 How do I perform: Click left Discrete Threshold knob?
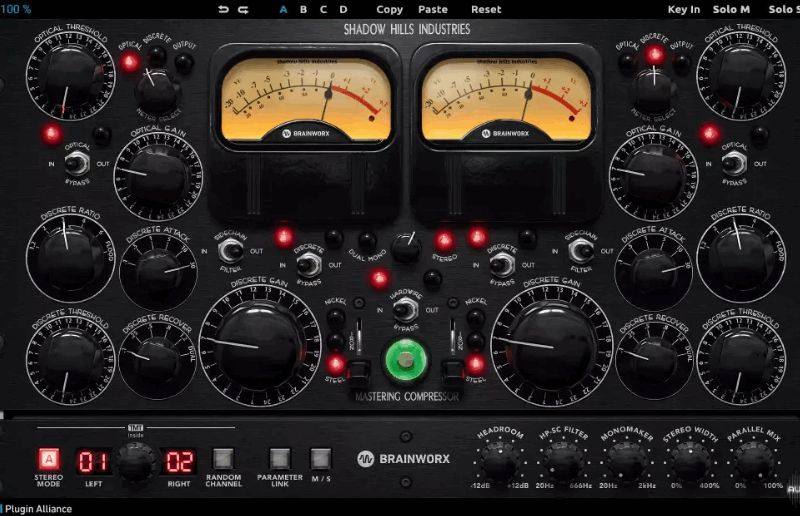click(x=70, y=359)
